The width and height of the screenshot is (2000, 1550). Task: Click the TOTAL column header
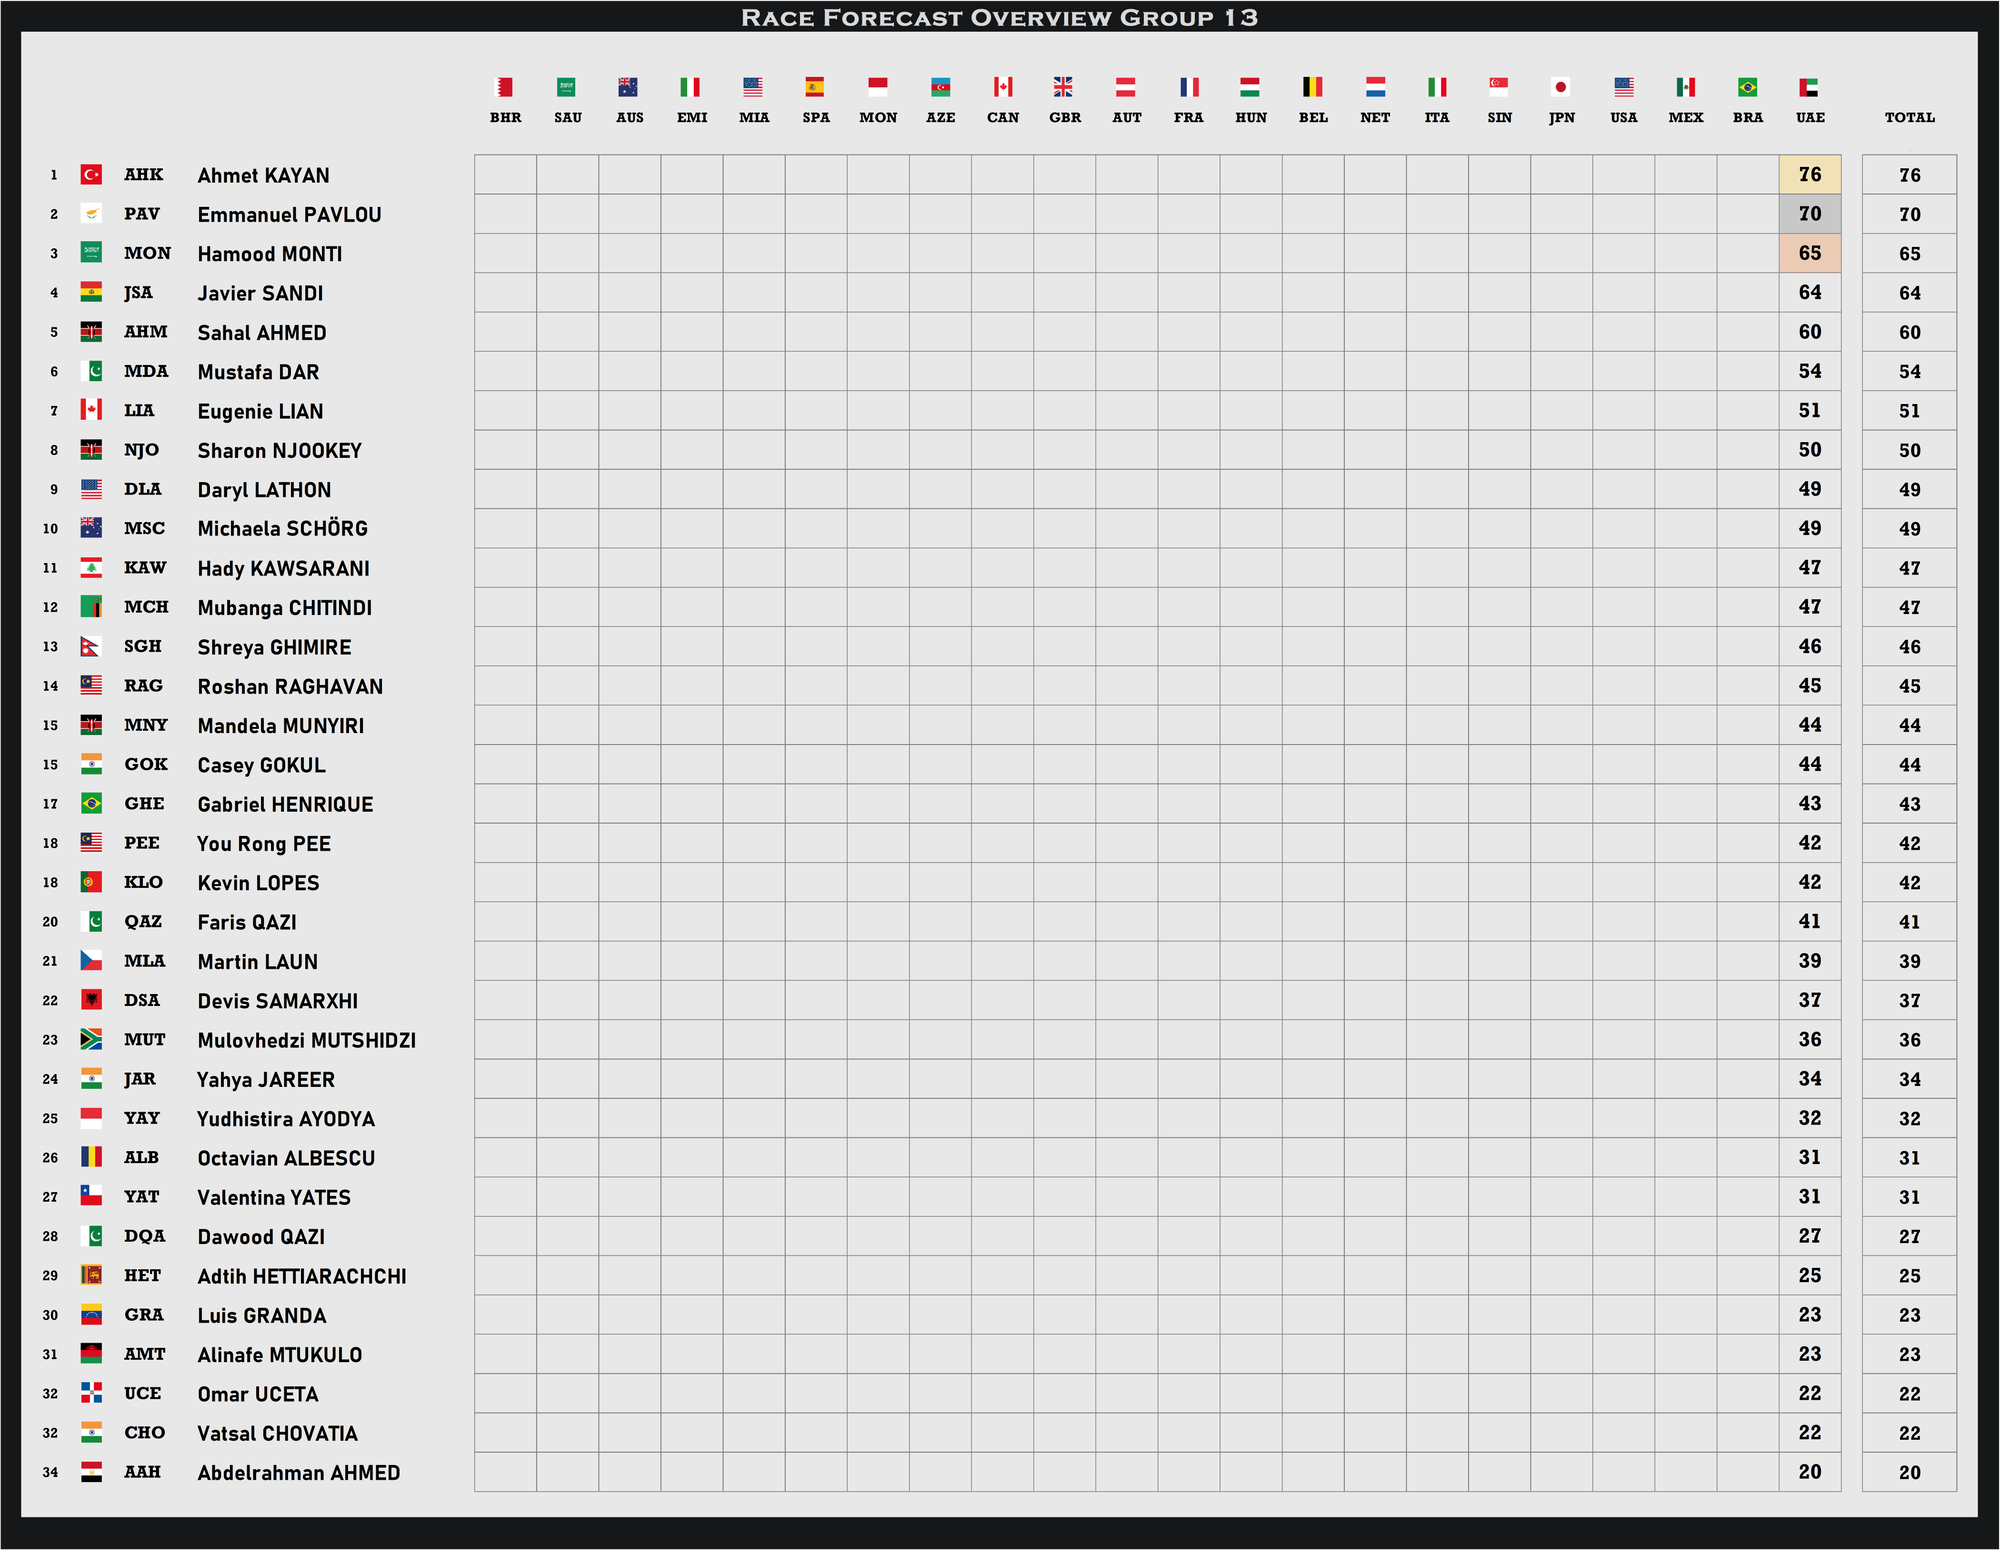click(x=1909, y=117)
